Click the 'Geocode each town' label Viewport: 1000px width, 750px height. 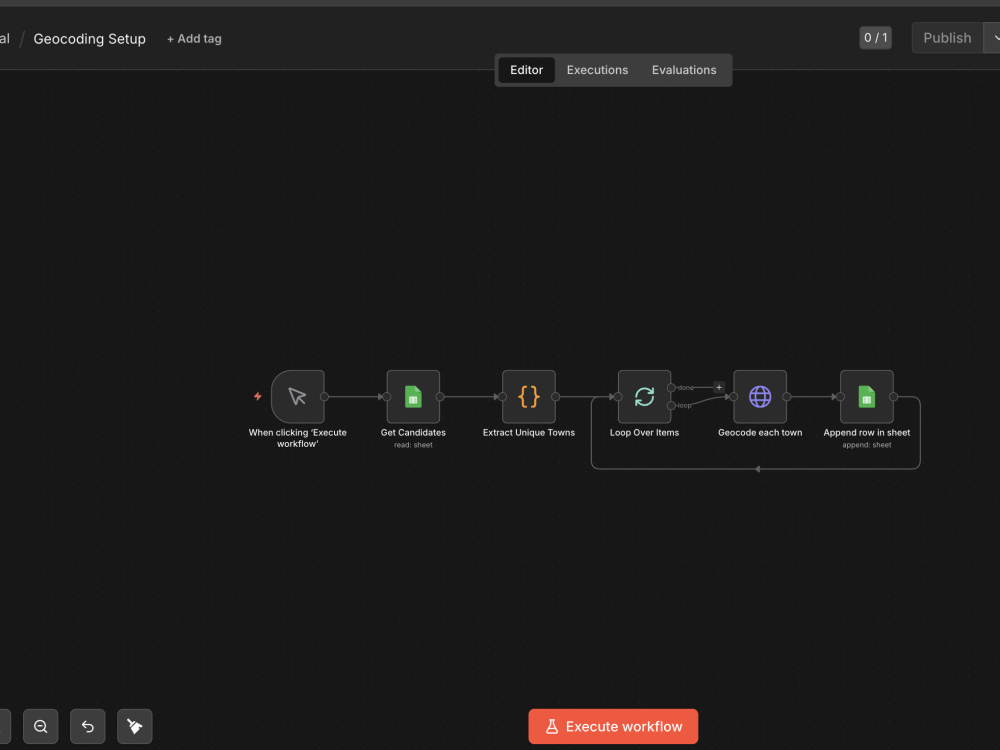coord(760,432)
